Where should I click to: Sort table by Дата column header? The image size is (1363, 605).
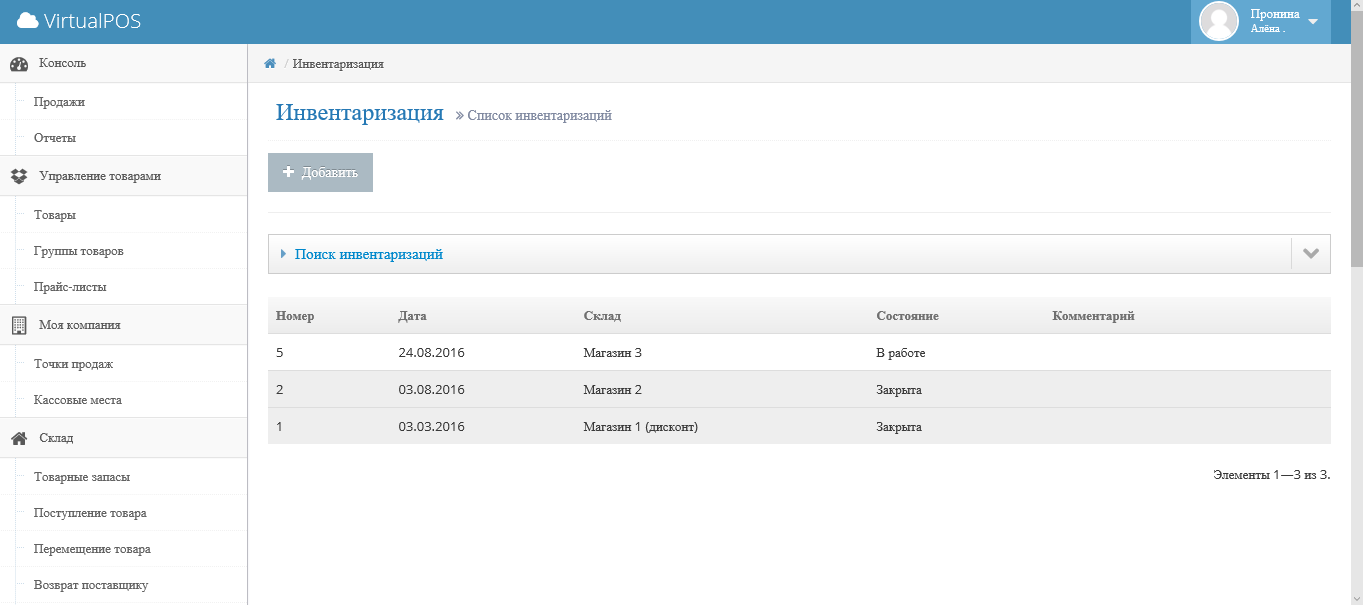coord(412,316)
